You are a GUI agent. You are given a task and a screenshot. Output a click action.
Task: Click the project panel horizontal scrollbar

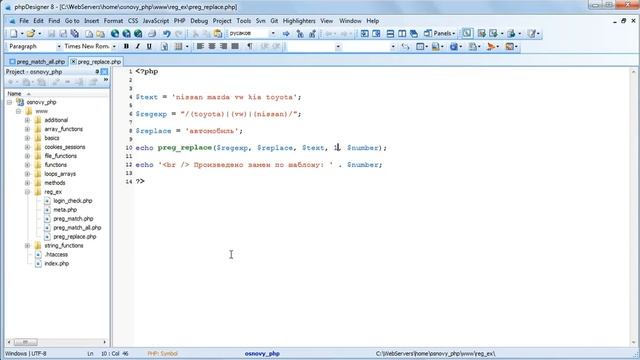point(57,342)
